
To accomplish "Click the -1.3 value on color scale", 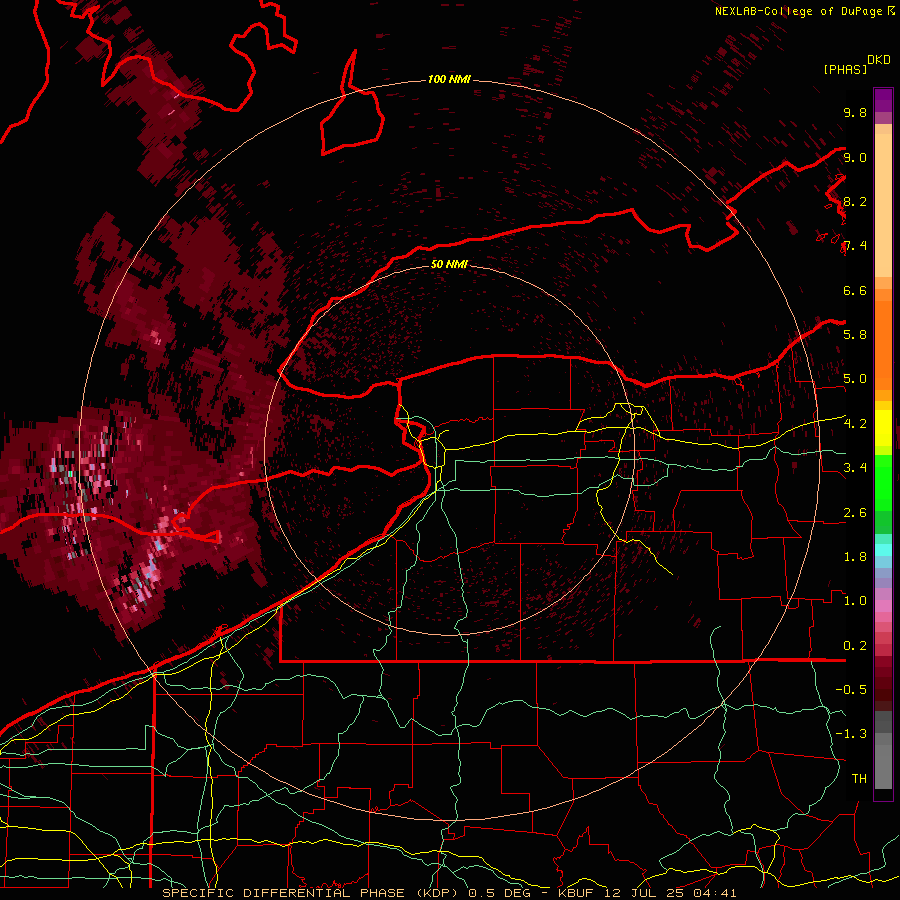I will [x=851, y=734].
